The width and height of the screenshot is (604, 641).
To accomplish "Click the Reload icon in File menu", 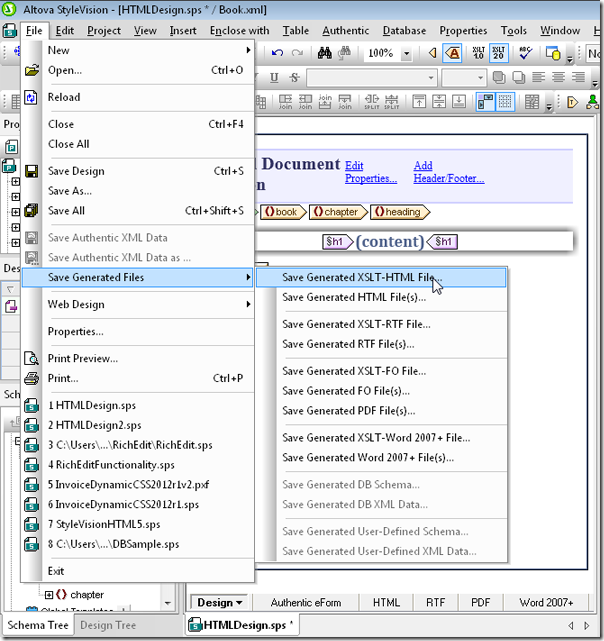I will (31, 97).
